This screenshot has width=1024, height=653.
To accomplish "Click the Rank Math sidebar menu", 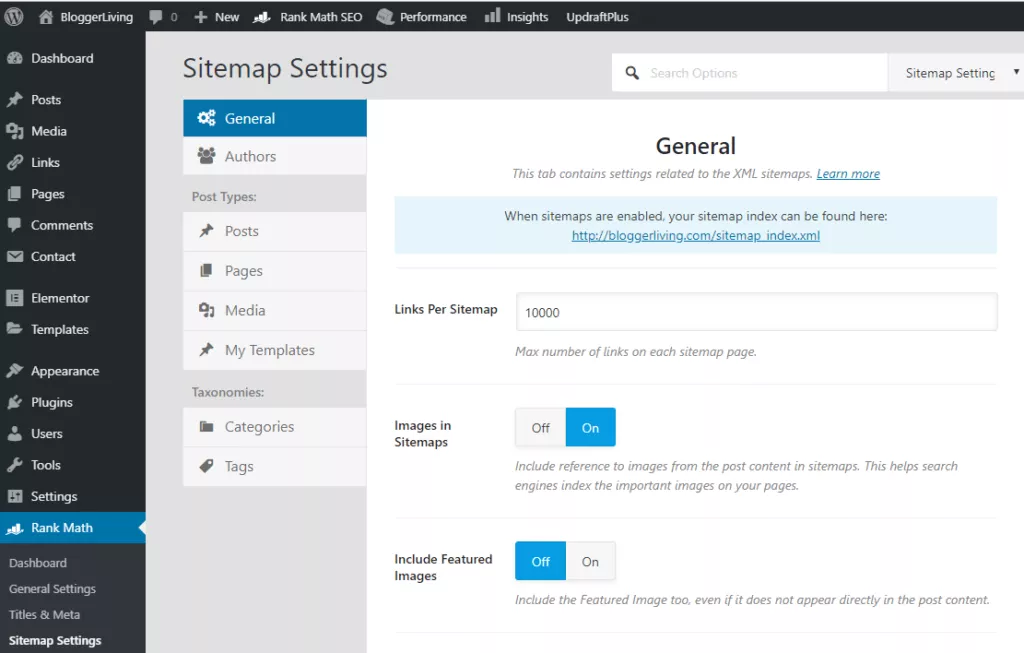I will 72,528.
